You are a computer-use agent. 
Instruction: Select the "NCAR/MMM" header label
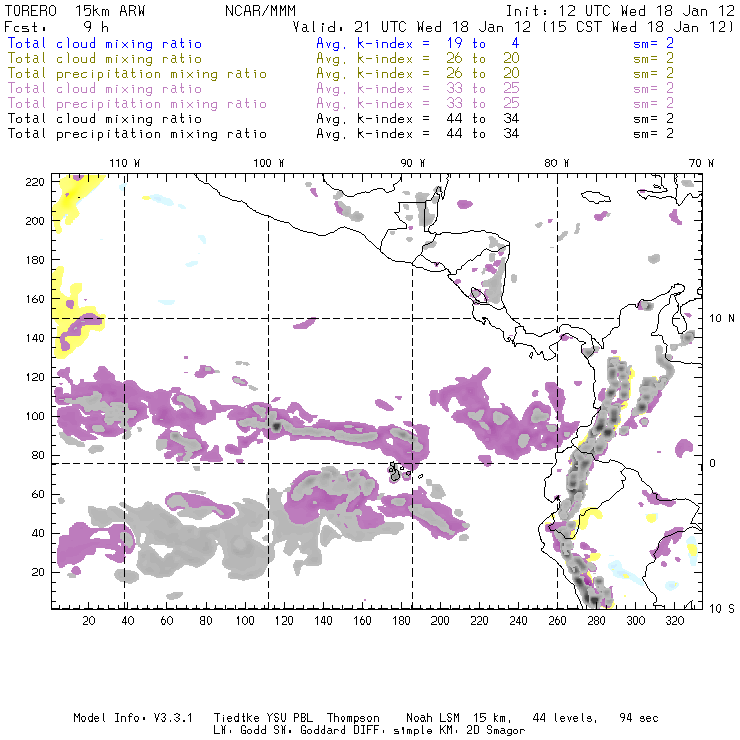[x=261, y=11]
